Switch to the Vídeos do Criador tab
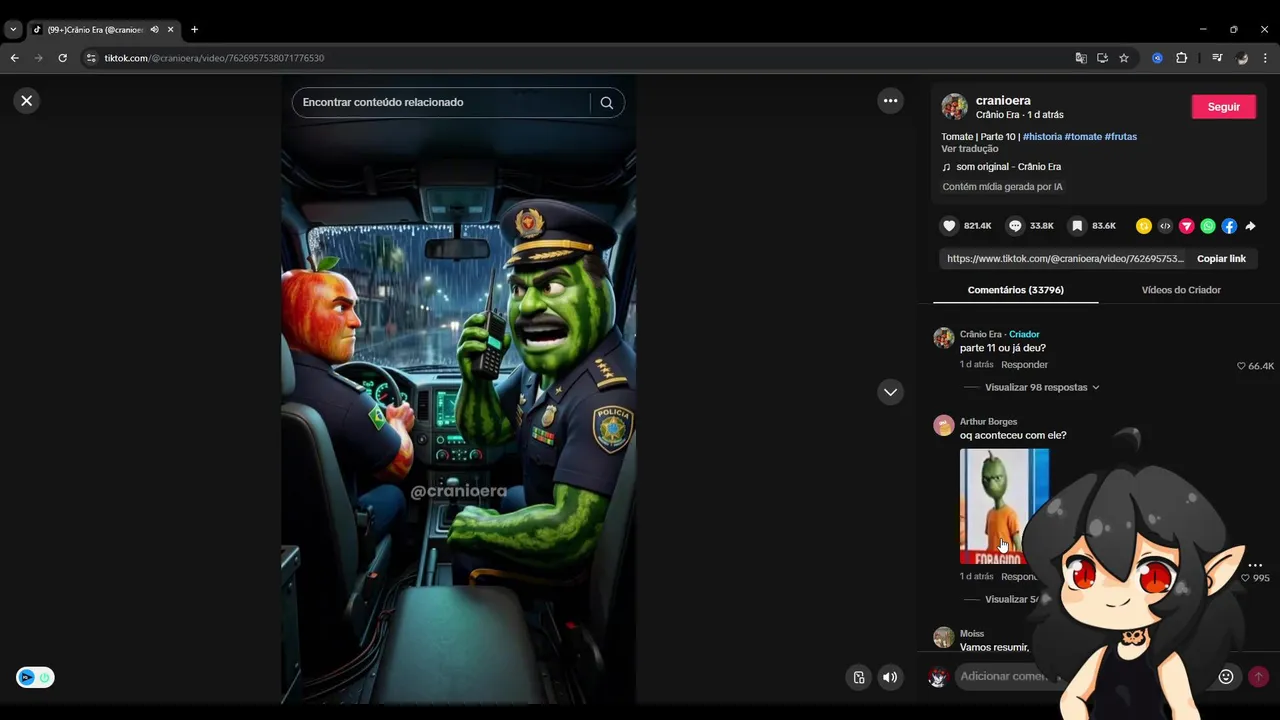 click(1181, 290)
